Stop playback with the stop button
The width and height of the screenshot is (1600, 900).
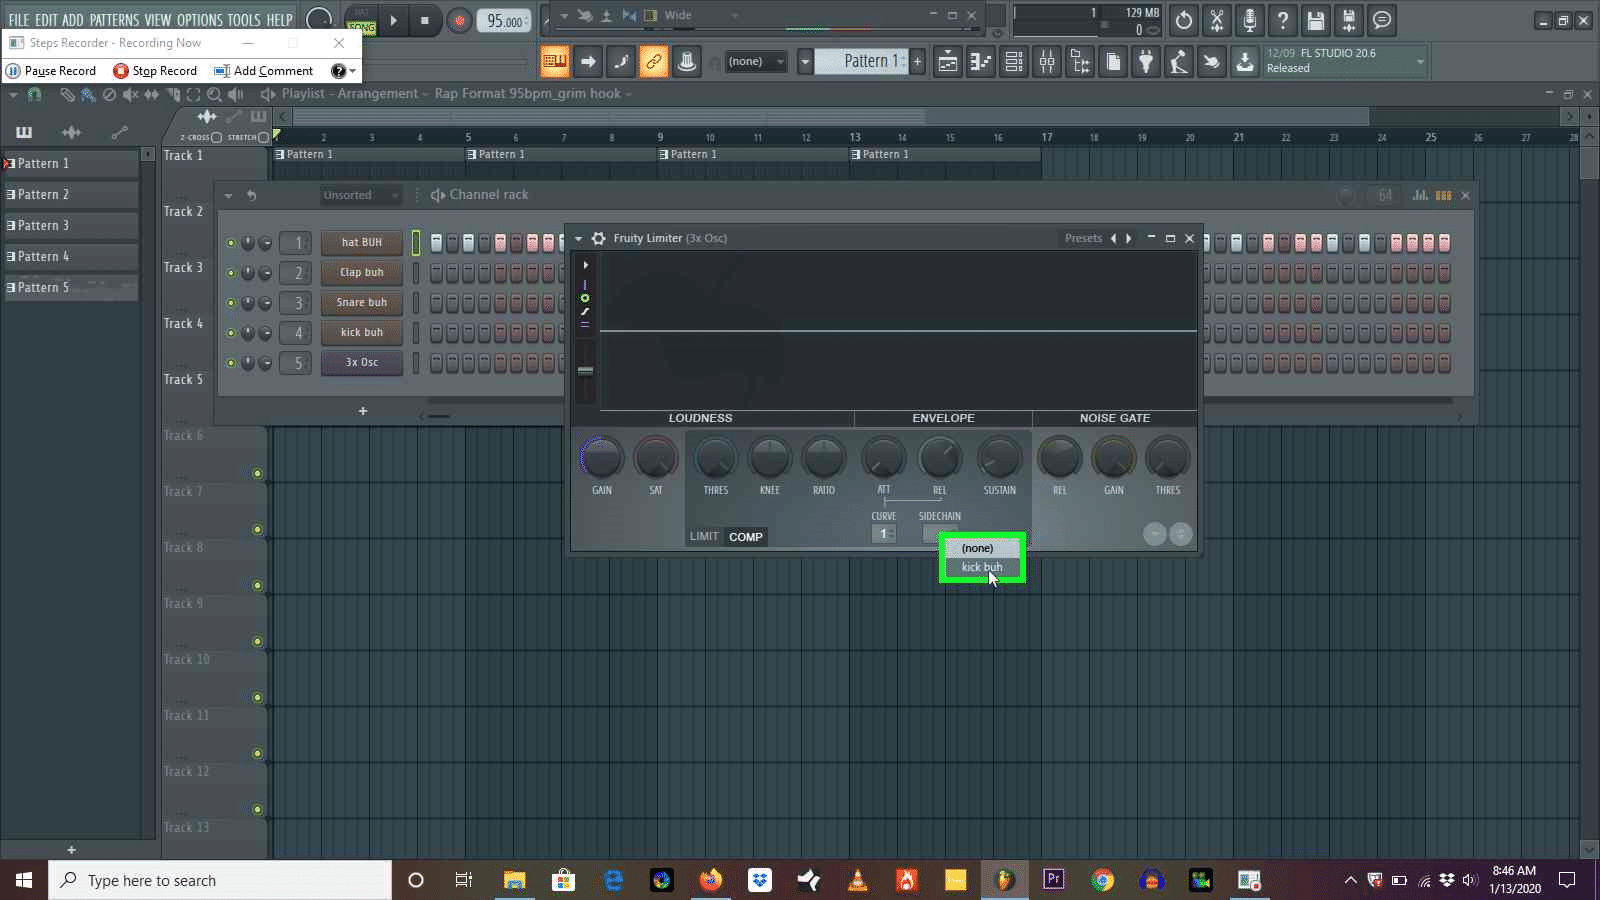[425, 20]
